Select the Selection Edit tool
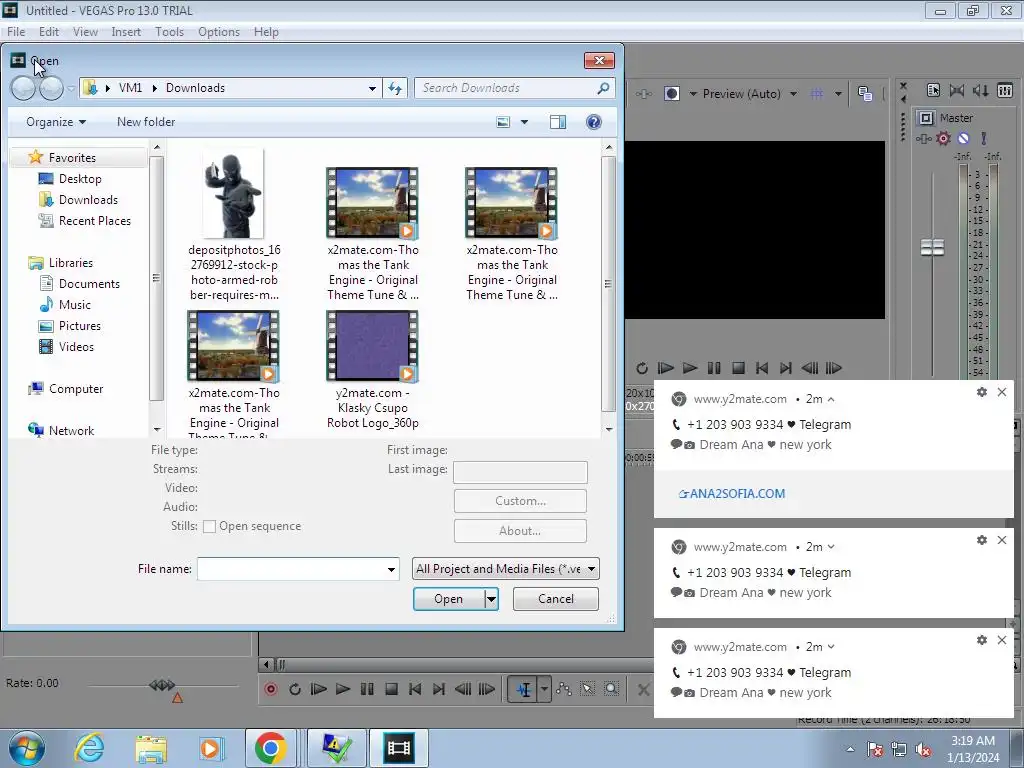 pos(587,689)
